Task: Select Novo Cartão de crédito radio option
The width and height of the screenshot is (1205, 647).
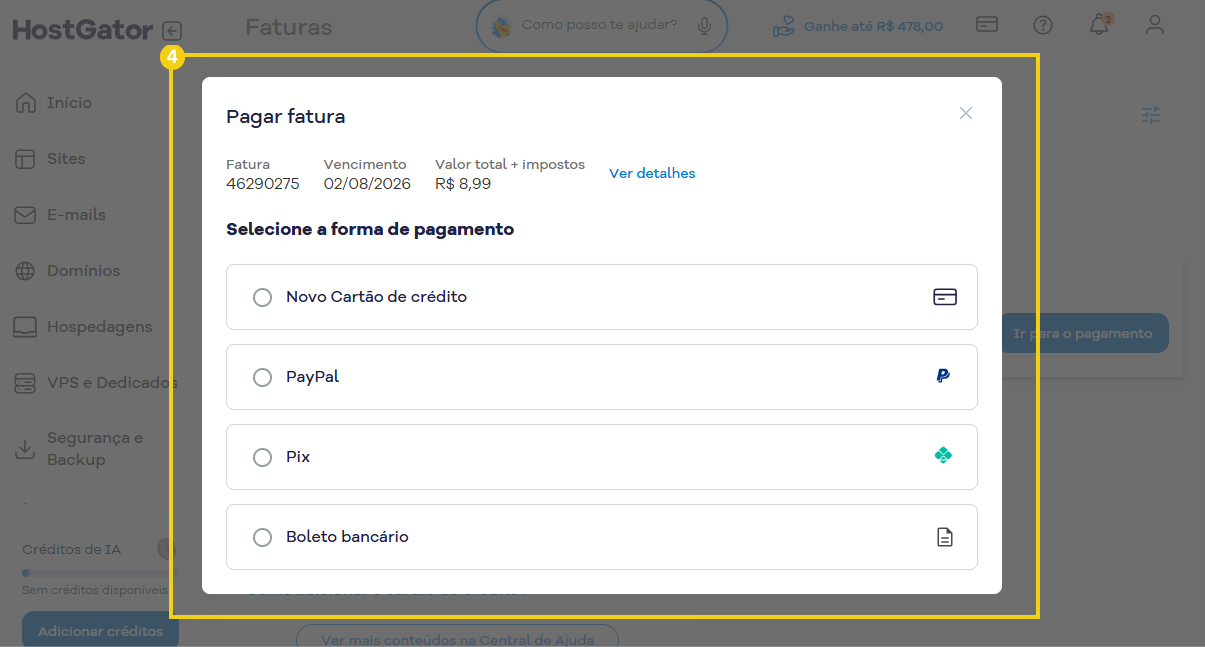Action: point(262,297)
